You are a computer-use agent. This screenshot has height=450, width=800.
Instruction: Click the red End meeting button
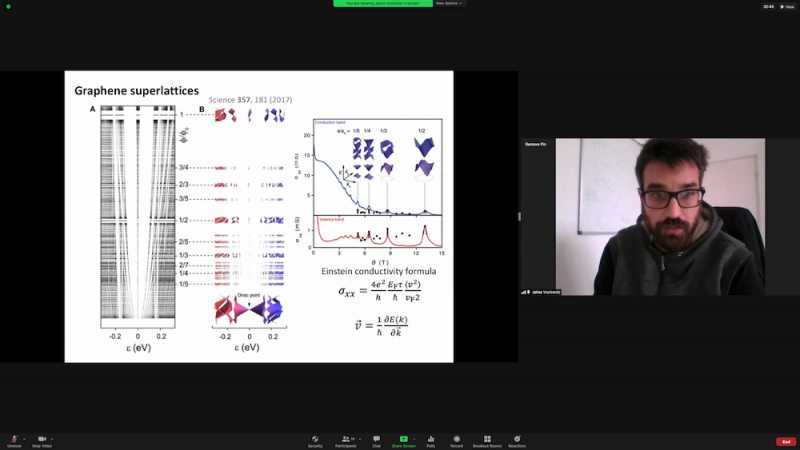click(x=785, y=441)
